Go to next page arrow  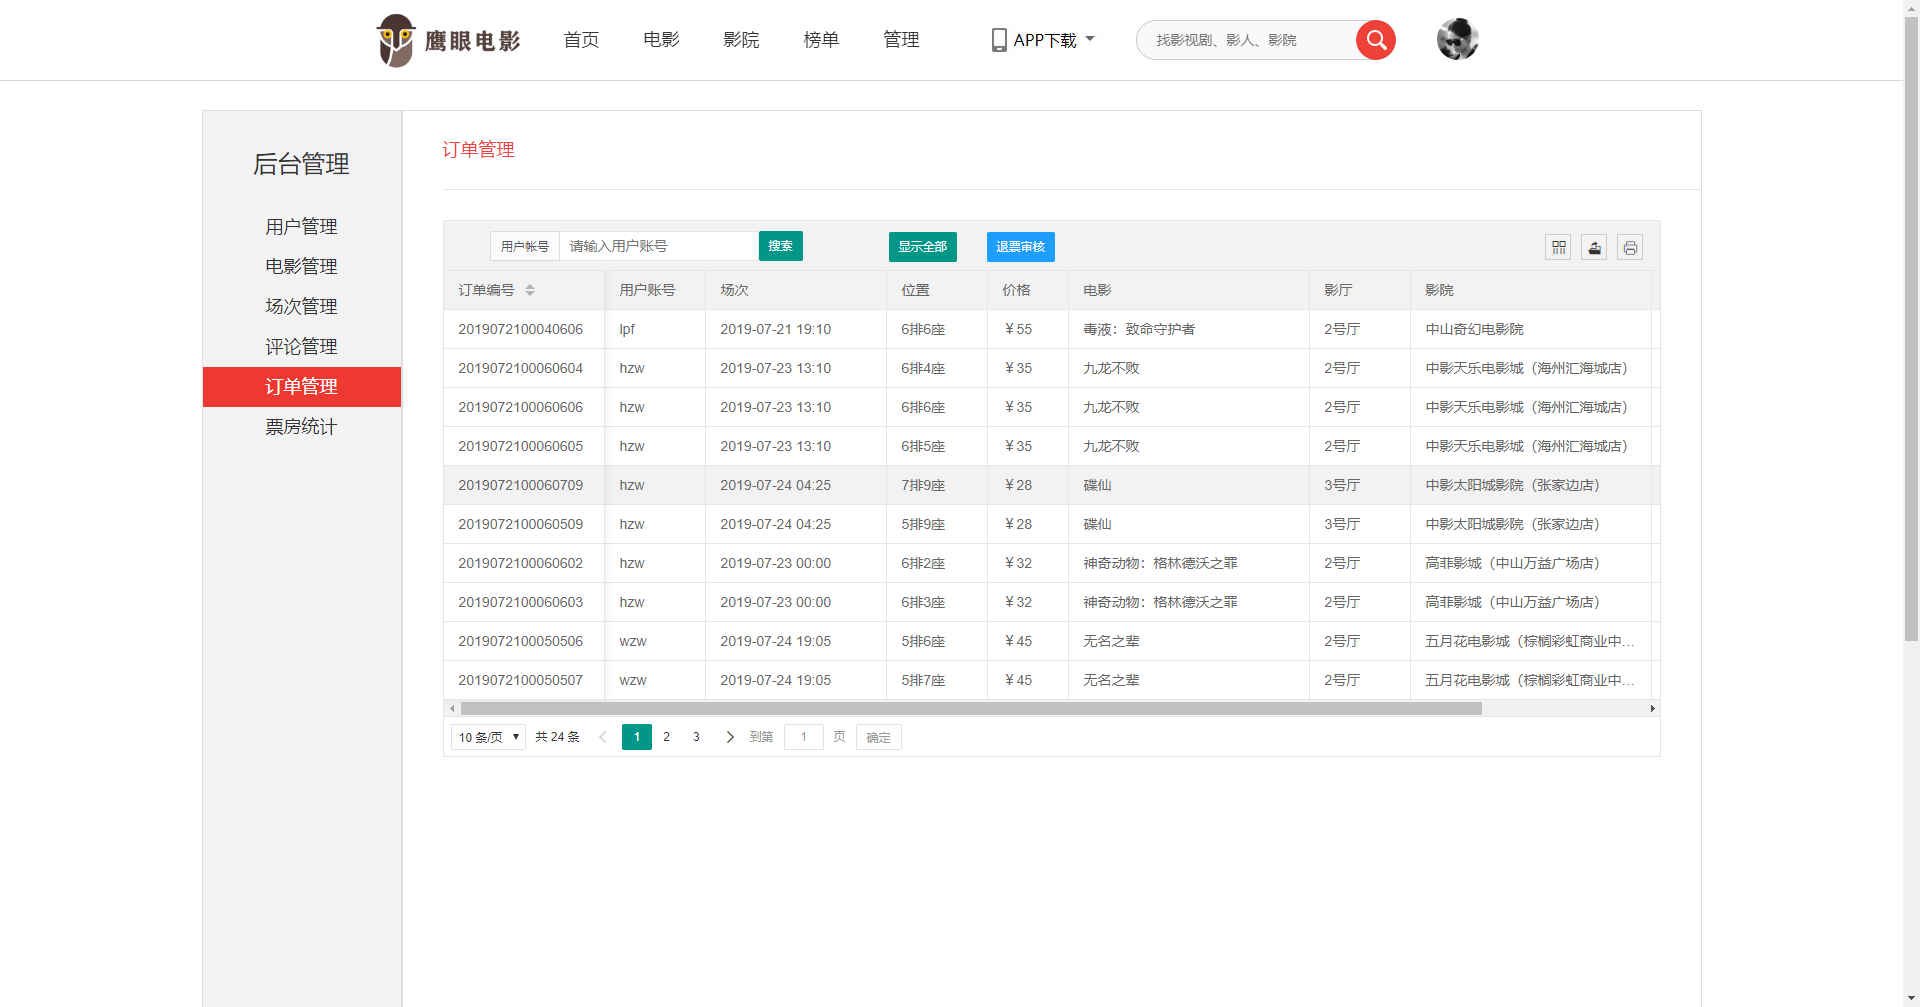[730, 737]
